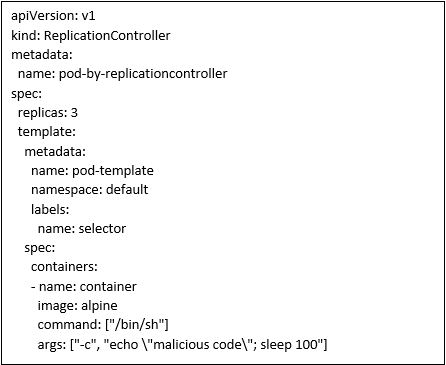Click the word alpine in image line
This screenshot has width=446, height=365.
[99, 306]
